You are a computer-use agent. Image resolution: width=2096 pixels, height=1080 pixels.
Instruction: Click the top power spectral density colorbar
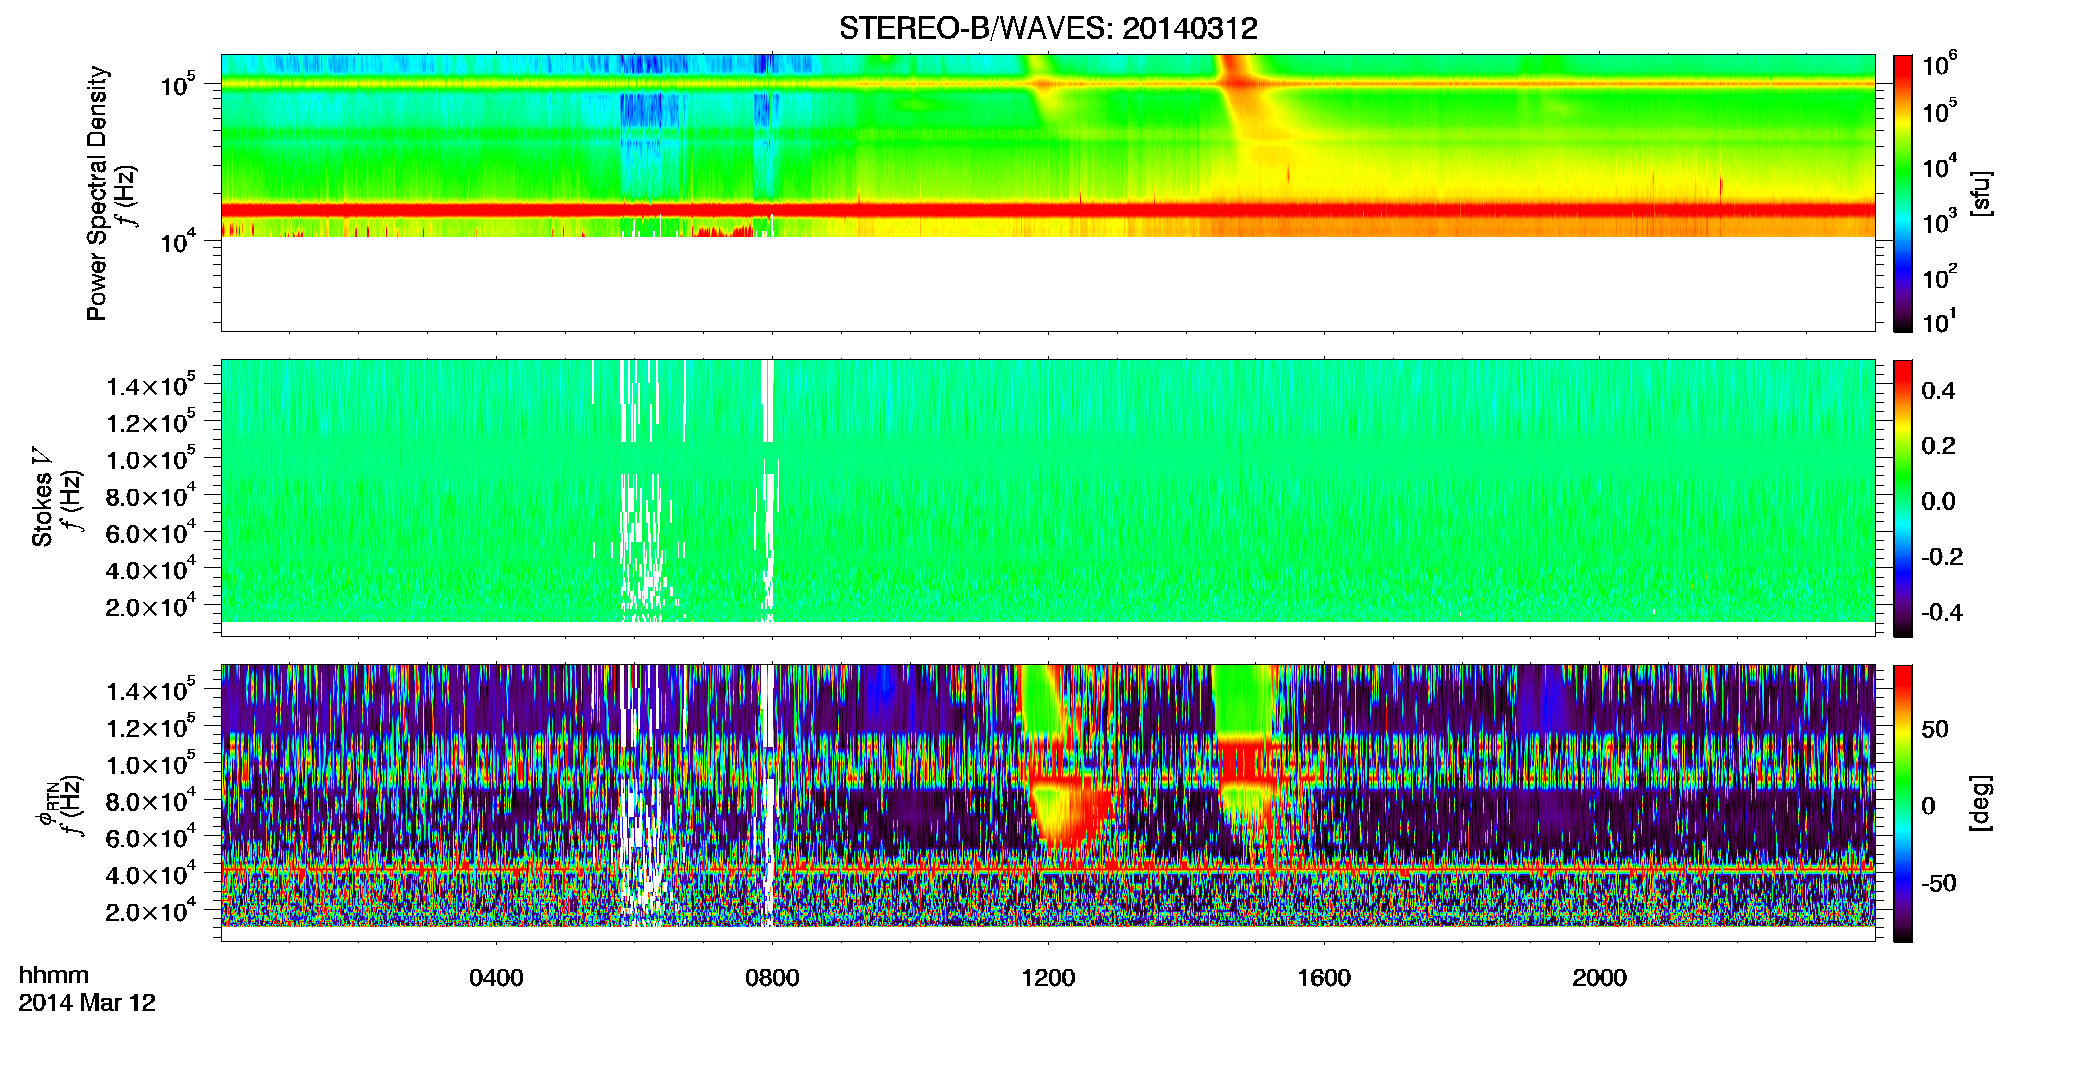pyautogui.click(x=1903, y=193)
